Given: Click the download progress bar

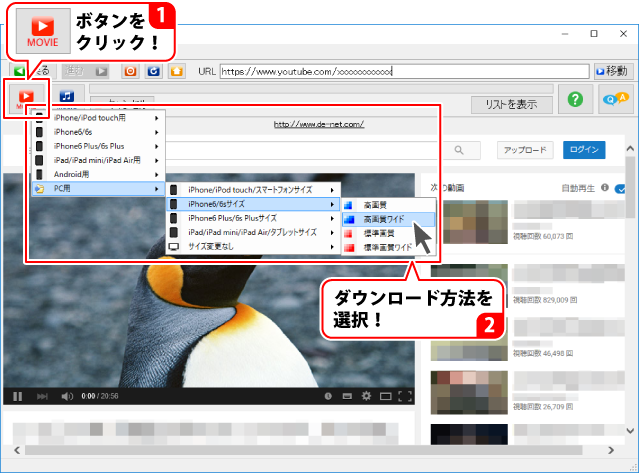Looking at the screenshot, I should pos(321,89).
